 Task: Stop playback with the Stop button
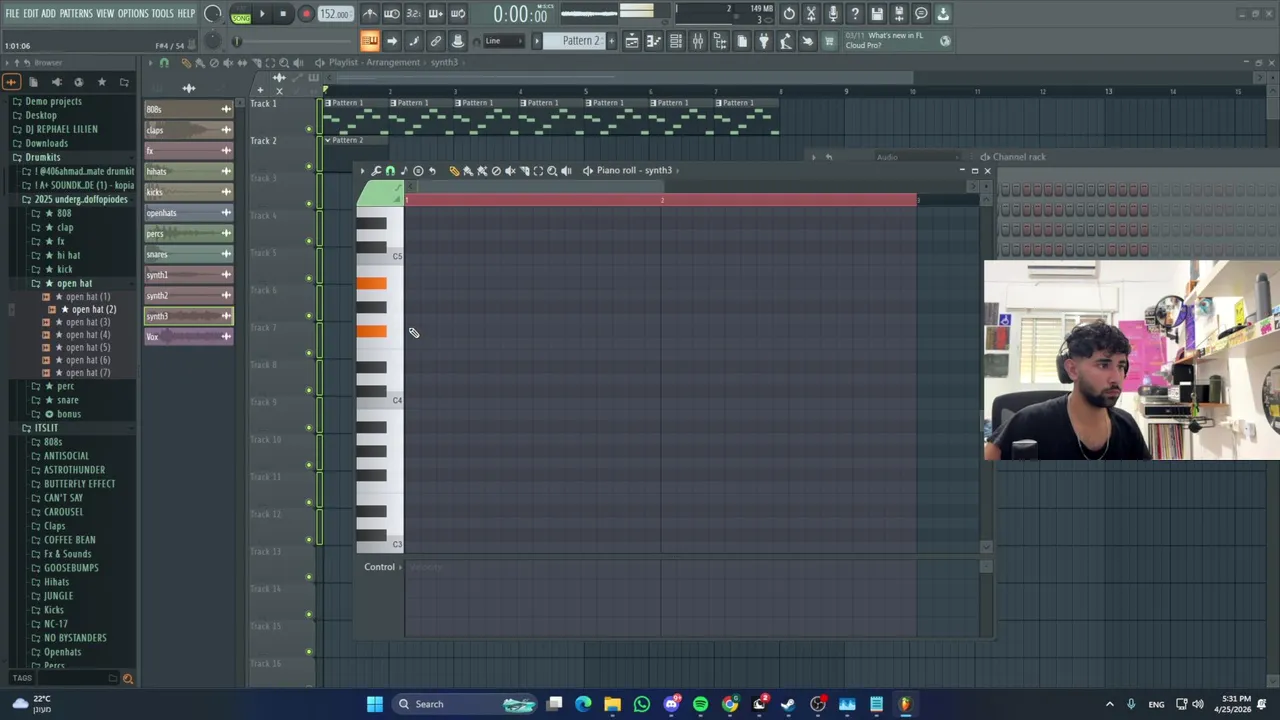tap(283, 14)
